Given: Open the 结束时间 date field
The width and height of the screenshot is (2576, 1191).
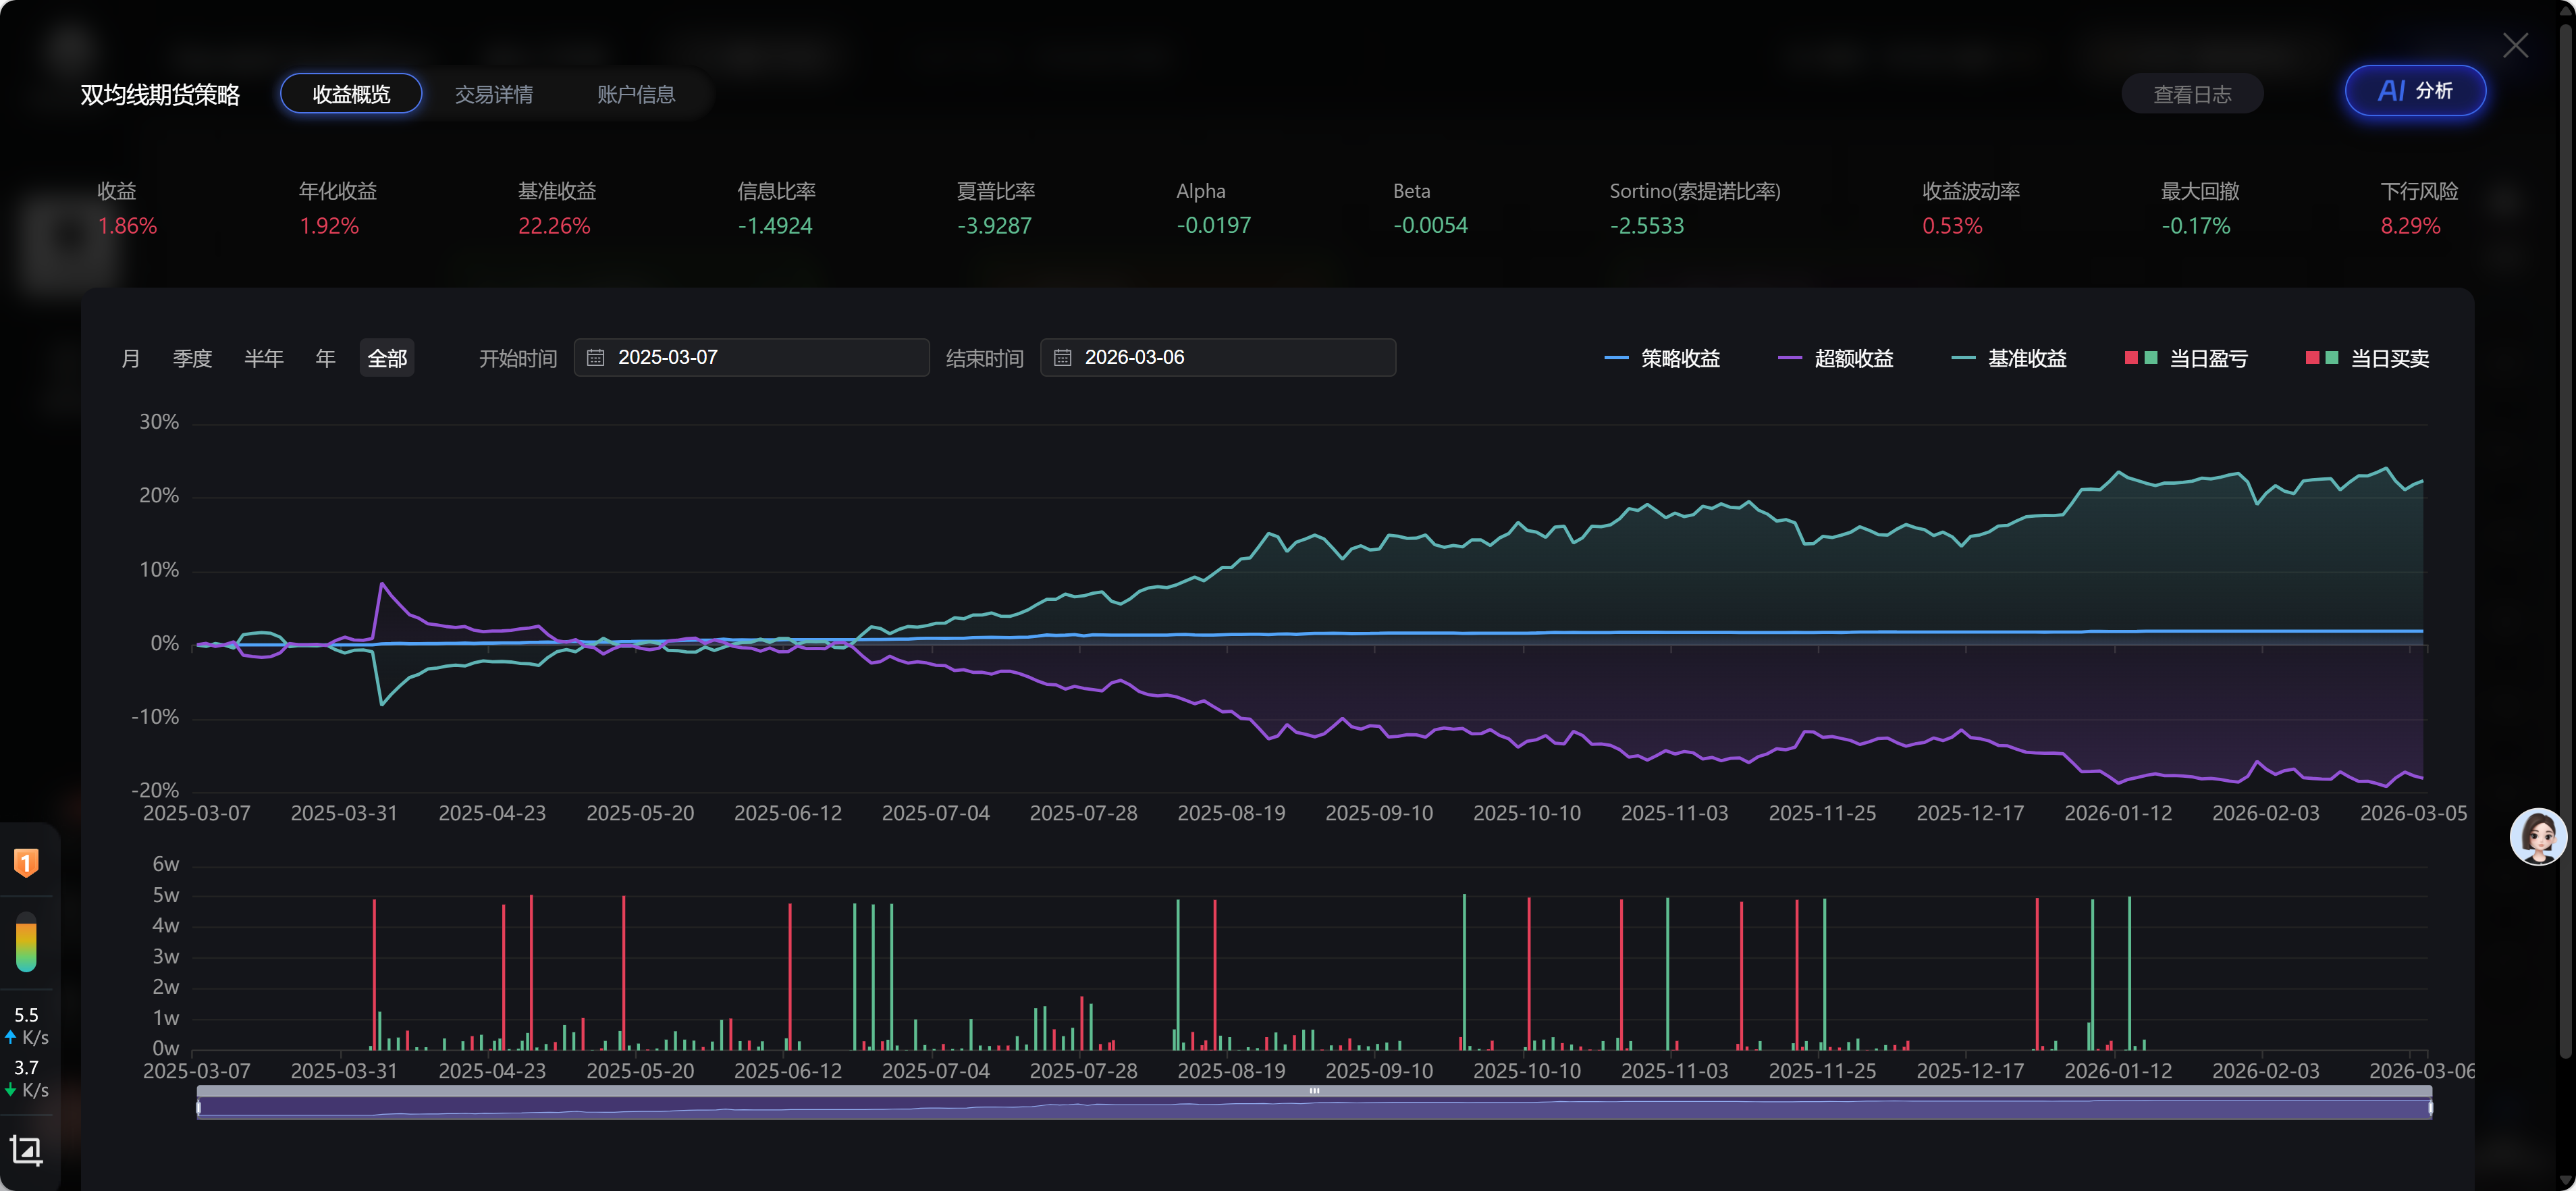Looking at the screenshot, I should pos(1218,357).
